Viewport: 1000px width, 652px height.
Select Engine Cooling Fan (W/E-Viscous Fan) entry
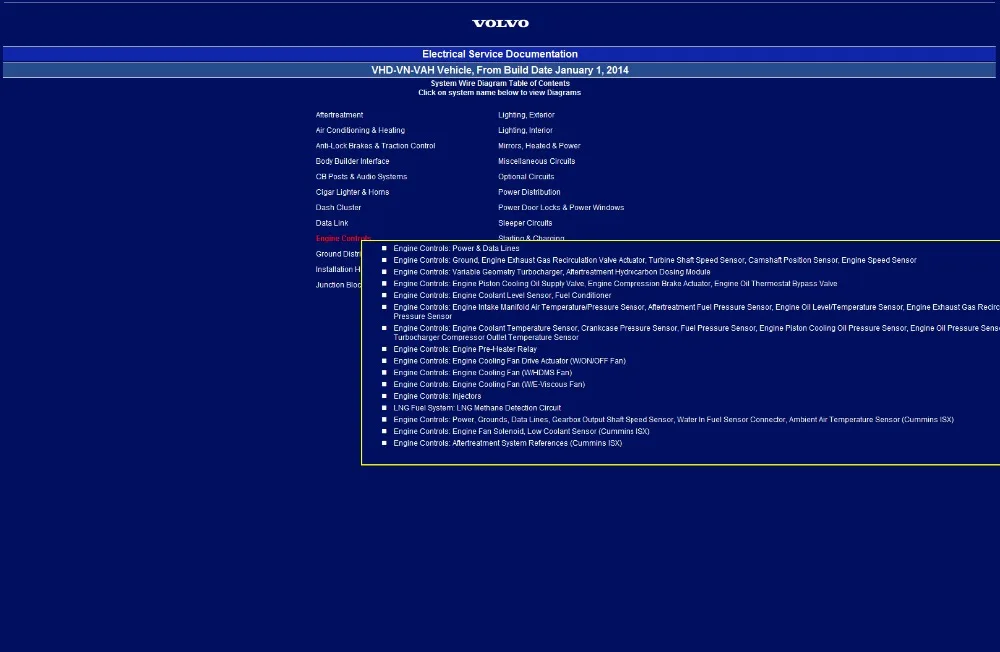click(489, 385)
